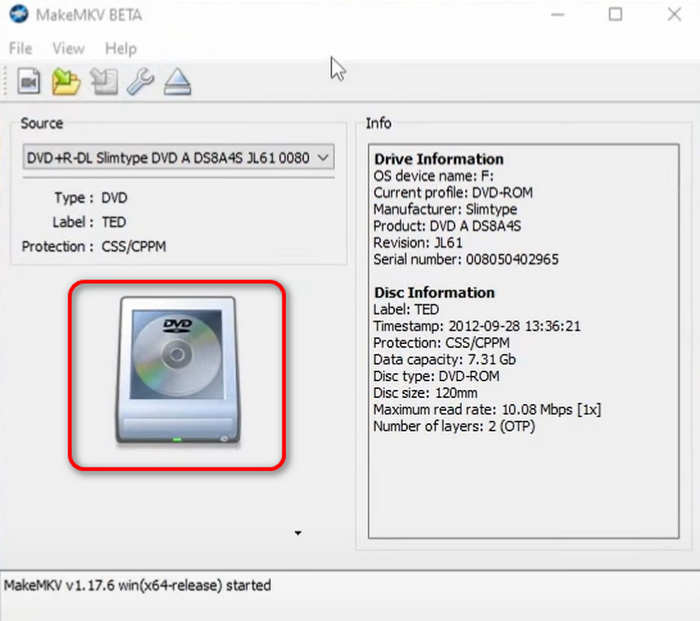Click the Open files video icon
The image size is (700, 621).
click(x=29, y=81)
